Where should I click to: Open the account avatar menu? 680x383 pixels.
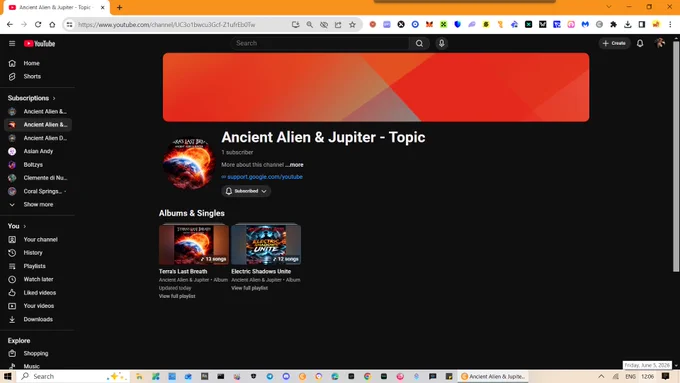pyautogui.click(x=660, y=43)
